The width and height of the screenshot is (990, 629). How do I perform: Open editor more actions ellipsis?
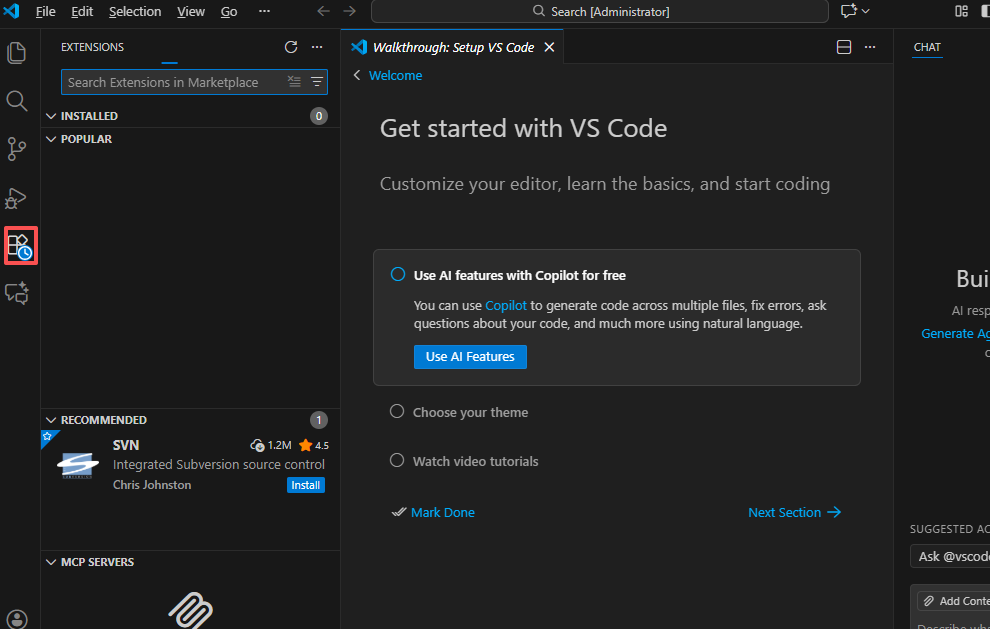pyautogui.click(x=870, y=47)
